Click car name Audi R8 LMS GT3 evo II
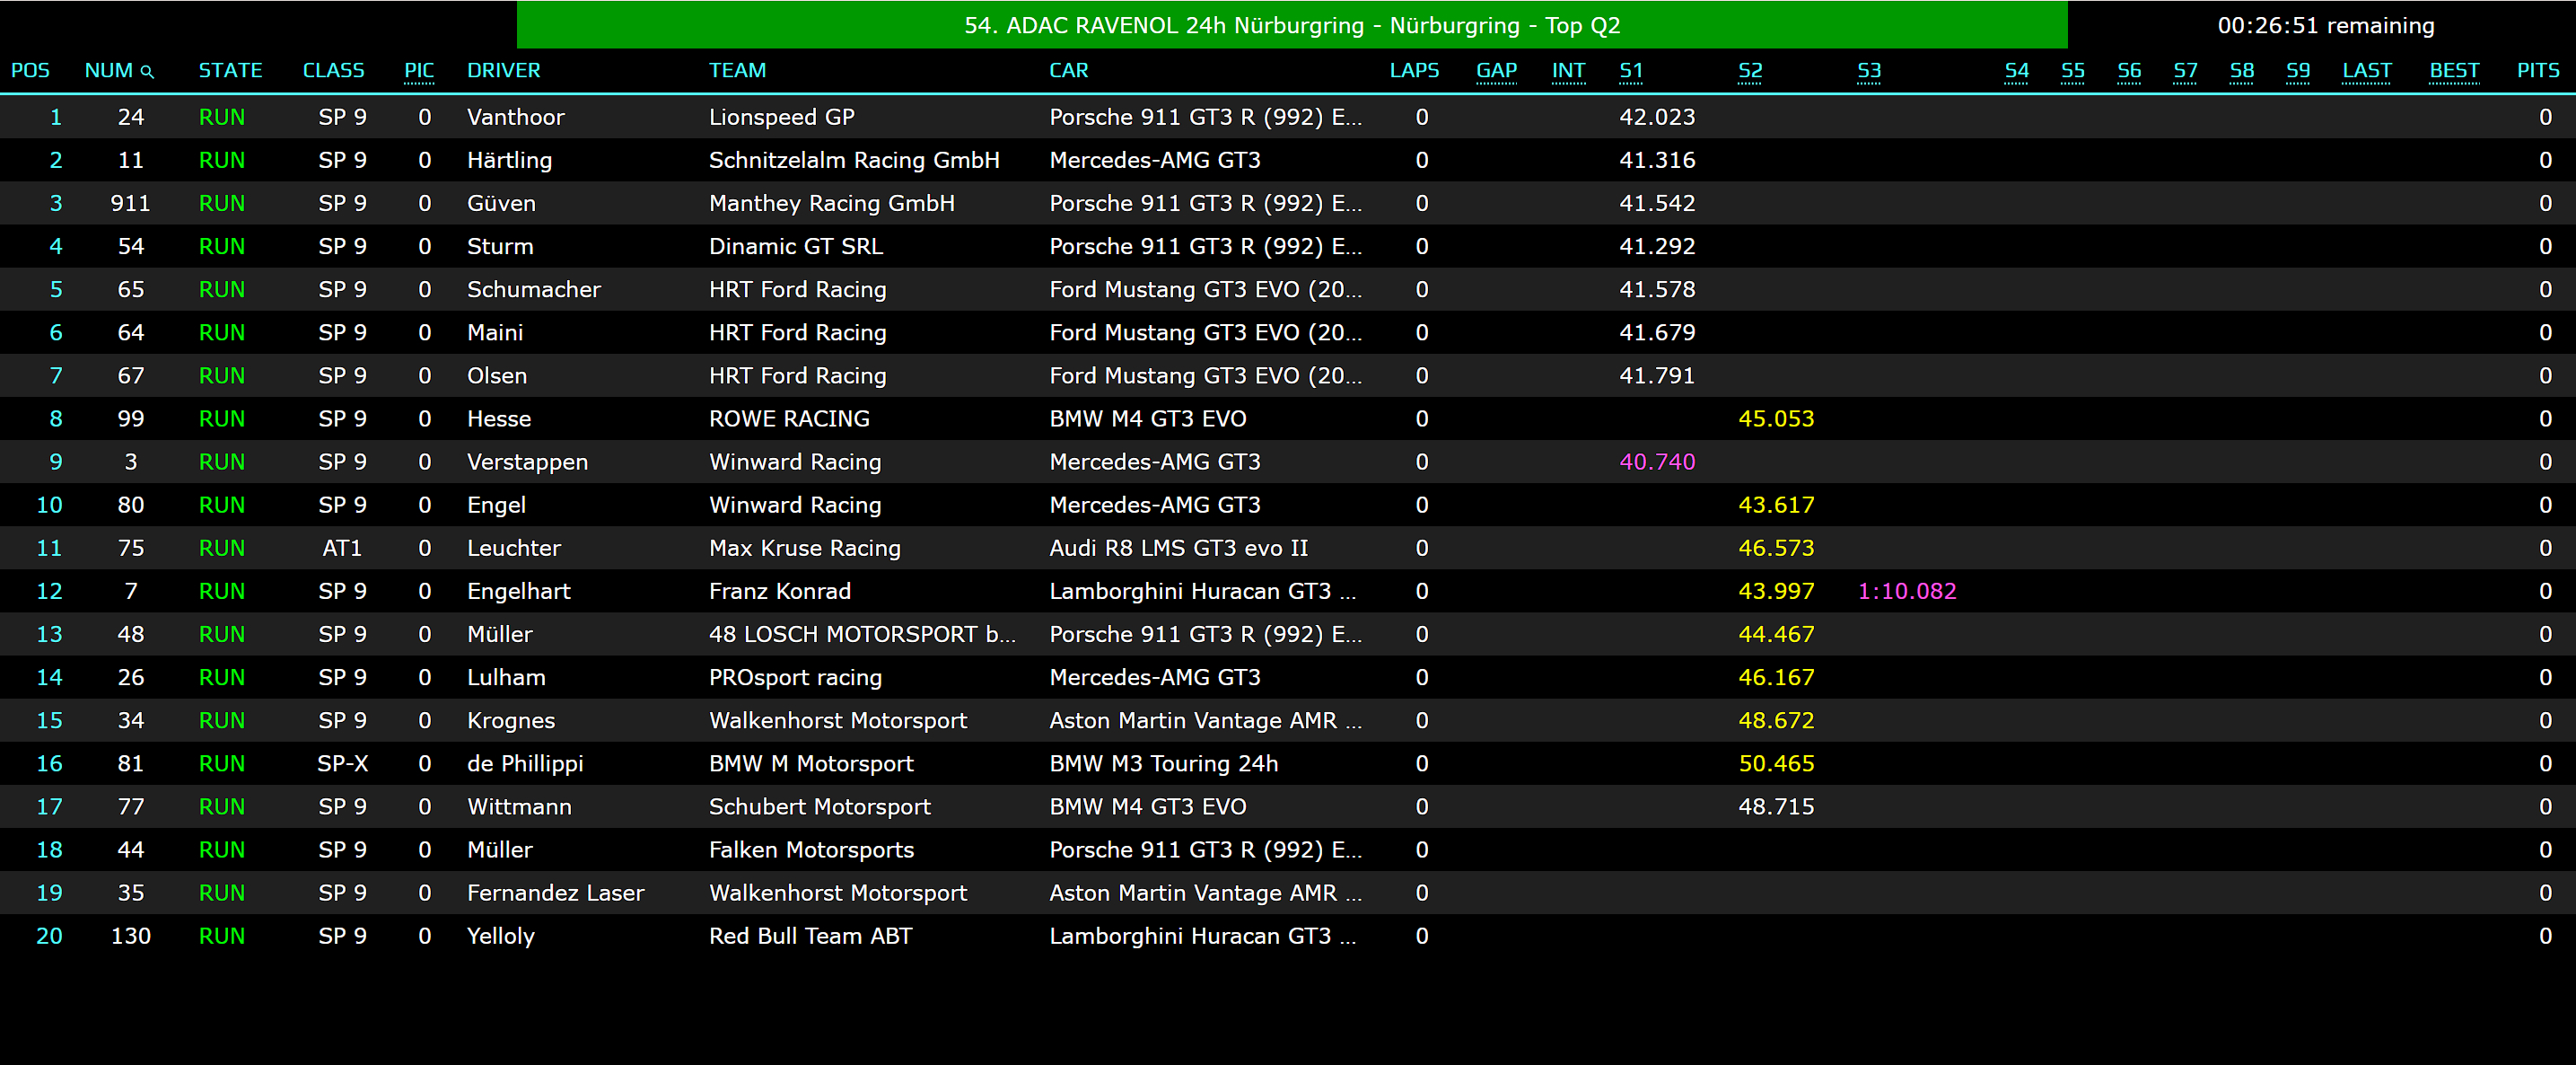 click(x=1178, y=548)
